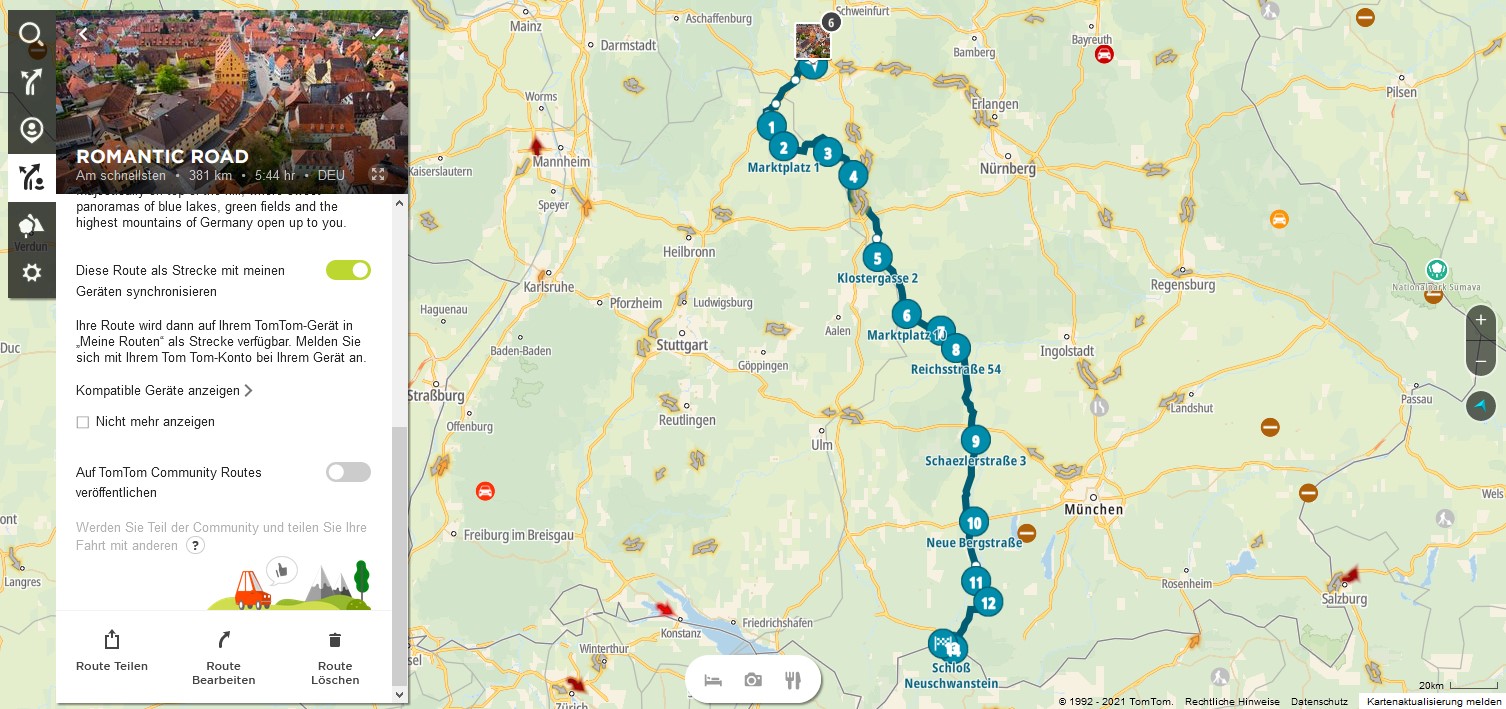Click 'Route Teilen' at panel bottom

[112, 650]
